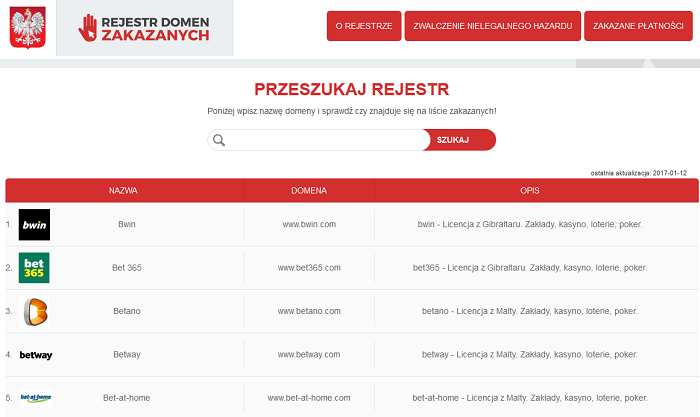Click the betway Malta licence description
The height and width of the screenshot is (417, 700).
(530, 354)
